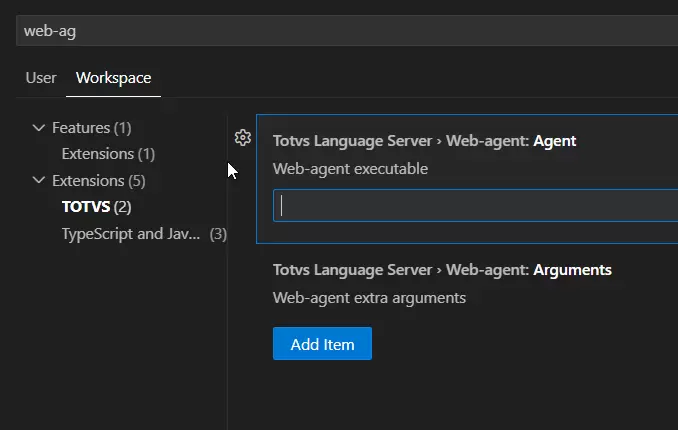Image resolution: width=678 pixels, height=430 pixels.
Task: Click the Web-agent: Agent setting title
Action: pos(424,141)
